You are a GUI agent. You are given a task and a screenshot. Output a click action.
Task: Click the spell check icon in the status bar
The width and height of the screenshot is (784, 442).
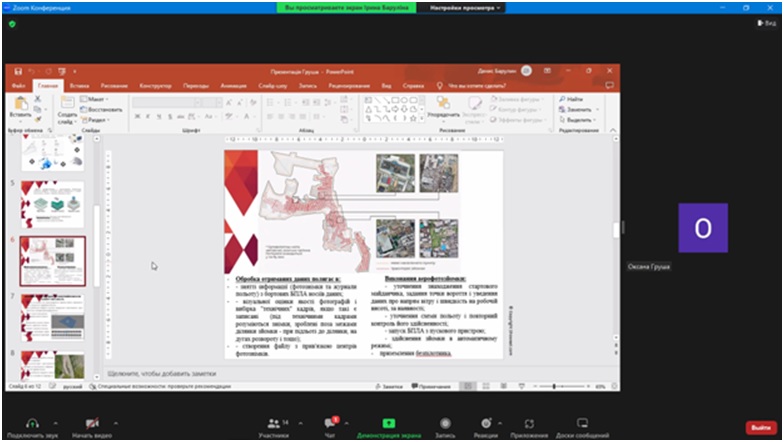(x=52, y=386)
